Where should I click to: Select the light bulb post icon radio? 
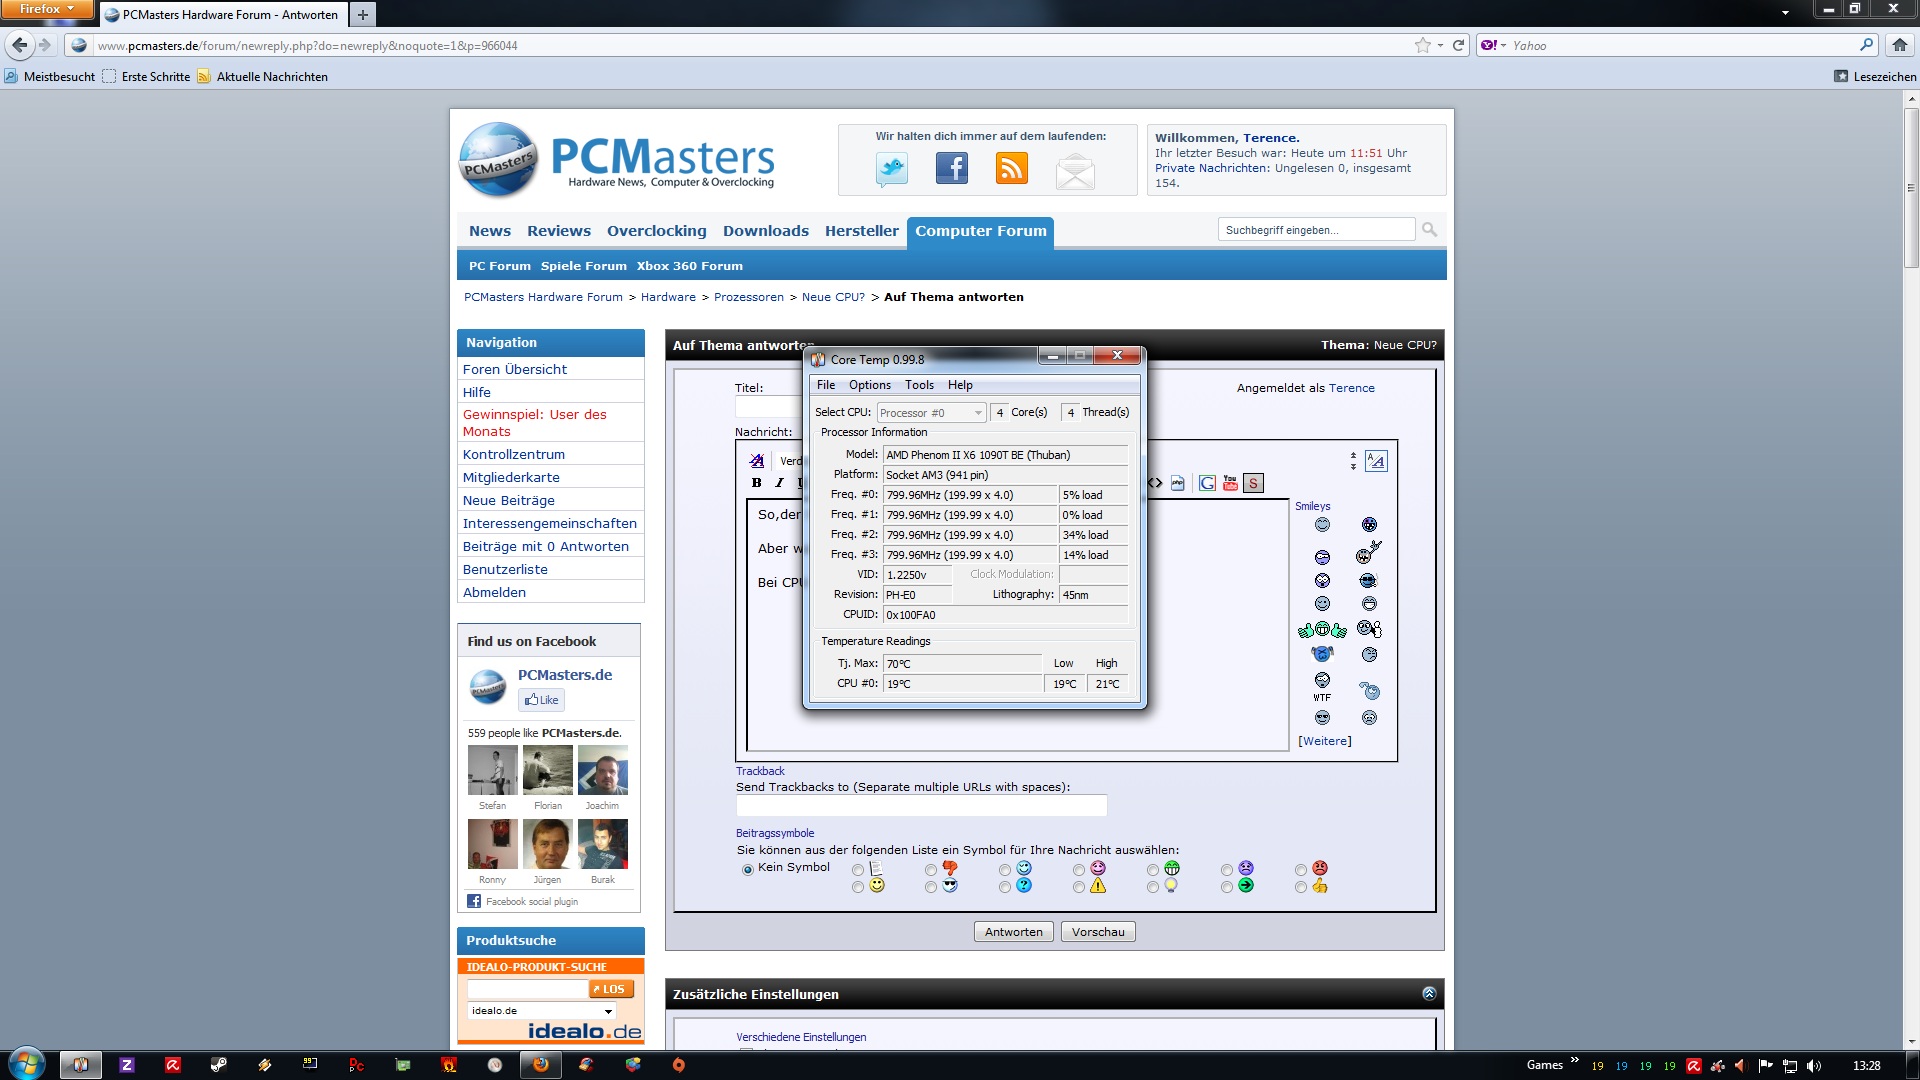pyautogui.click(x=1153, y=887)
